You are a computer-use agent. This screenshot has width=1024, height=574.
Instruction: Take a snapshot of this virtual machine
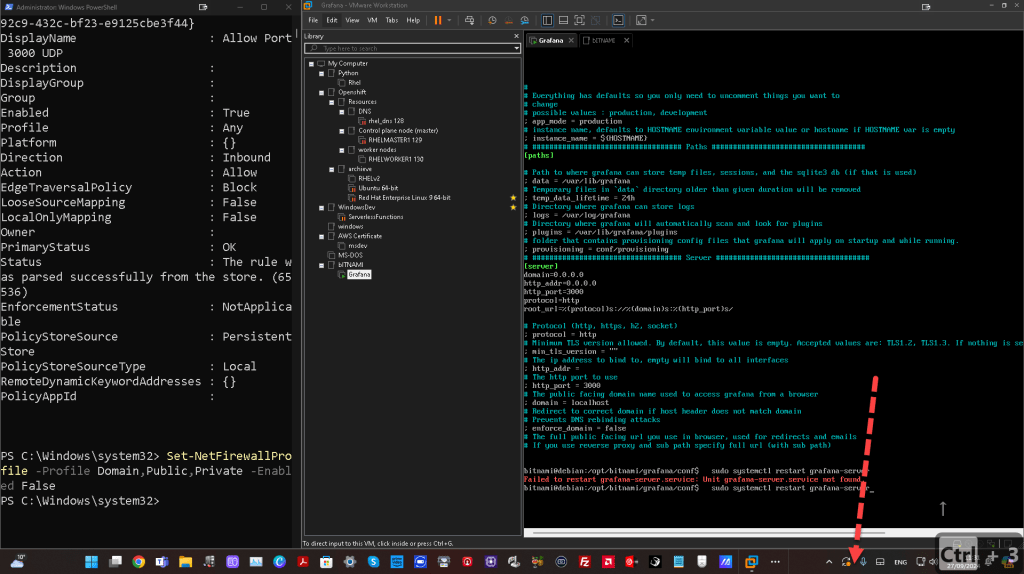tap(492, 20)
